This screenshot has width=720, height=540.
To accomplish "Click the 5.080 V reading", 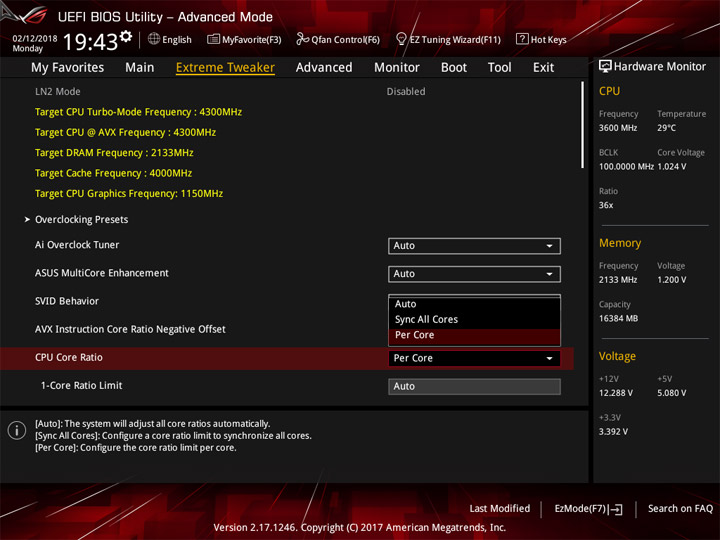I will [x=671, y=393].
